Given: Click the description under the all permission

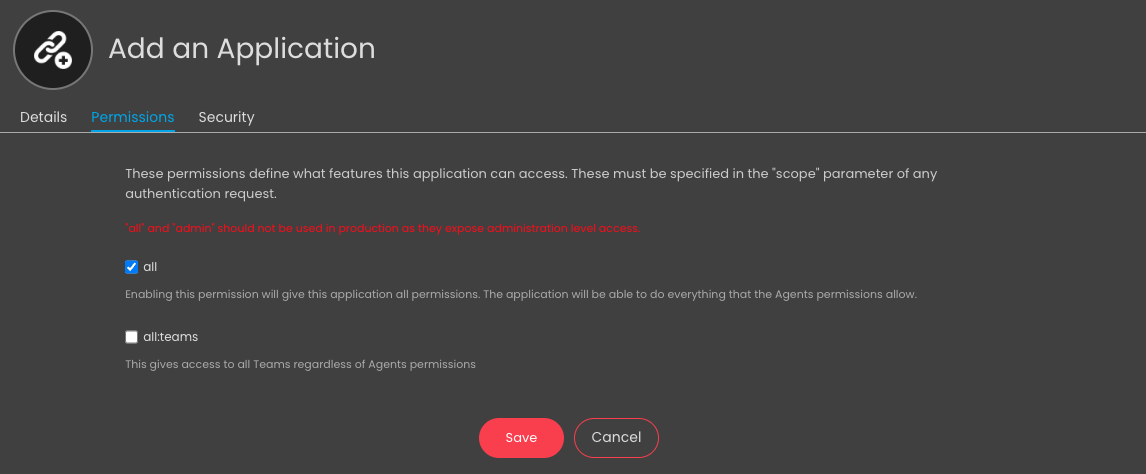Looking at the screenshot, I should click(520, 295).
